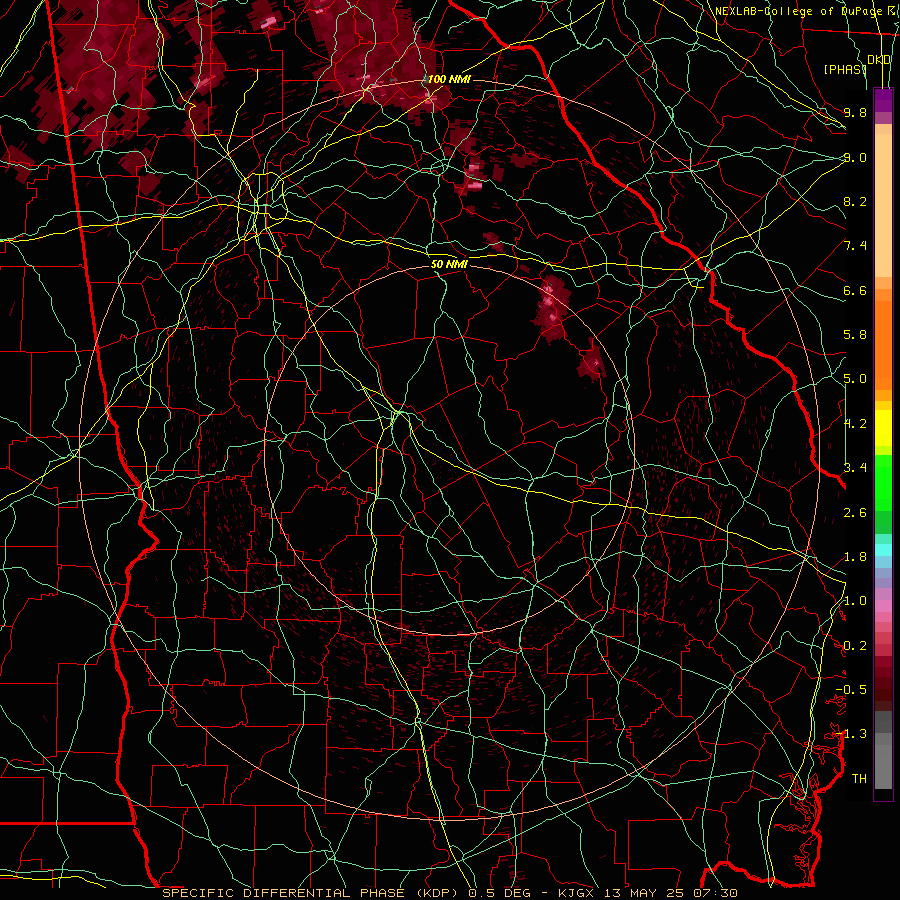This screenshot has width=900, height=900.
Task: Pick the bright yellow segment of the color bar
Action: (883, 428)
